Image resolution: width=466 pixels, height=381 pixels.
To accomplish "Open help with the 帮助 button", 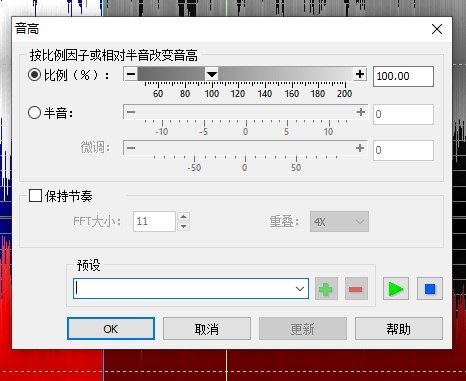I will 399,329.
